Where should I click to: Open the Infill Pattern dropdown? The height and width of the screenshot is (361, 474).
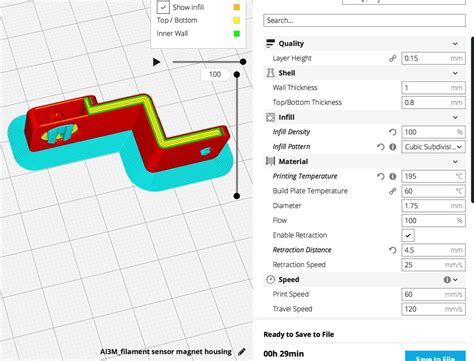433,147
